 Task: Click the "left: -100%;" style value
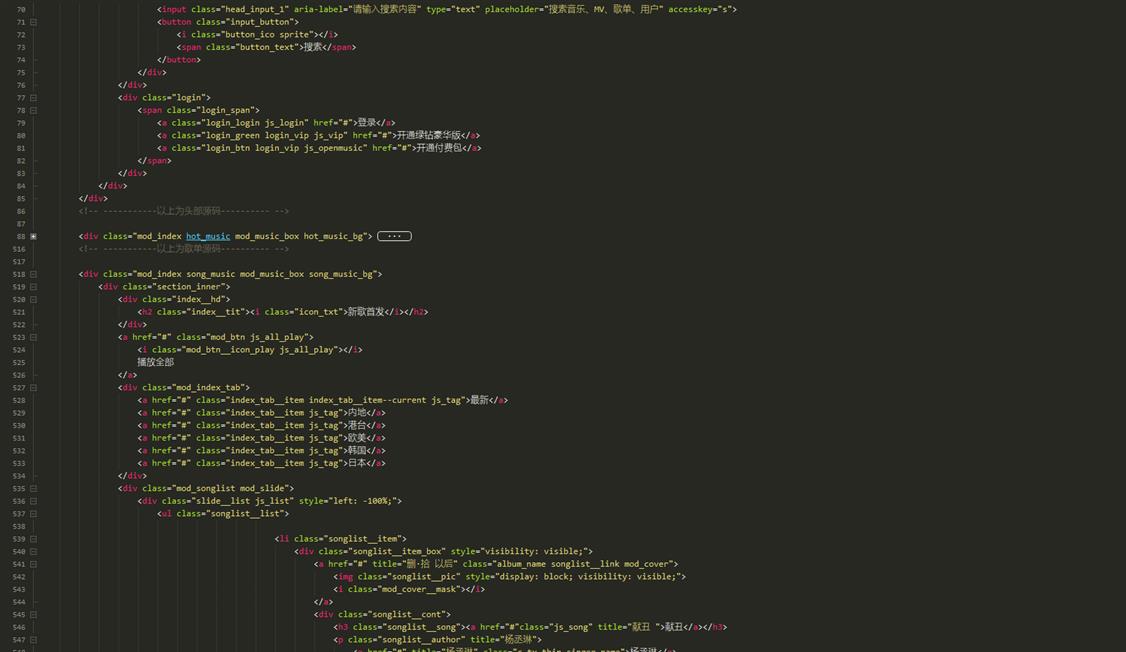coord(360,501)
